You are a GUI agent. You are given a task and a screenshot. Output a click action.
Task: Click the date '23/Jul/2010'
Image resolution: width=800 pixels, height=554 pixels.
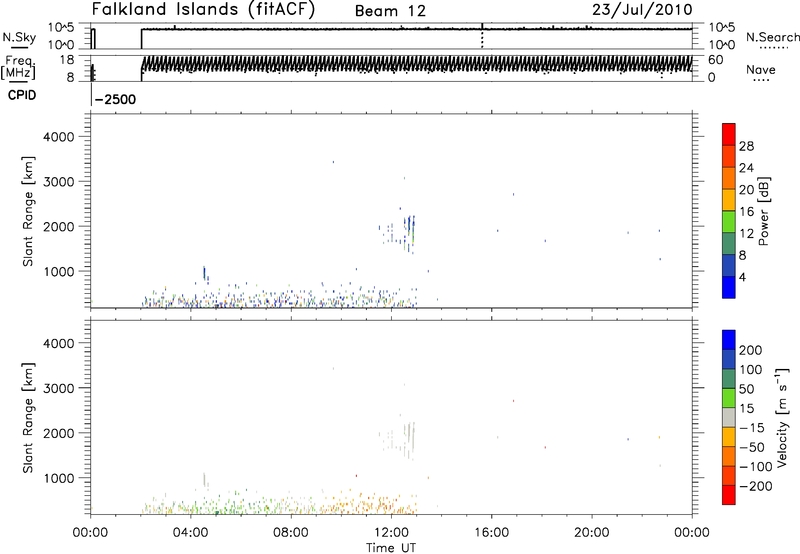pos(642,10)
